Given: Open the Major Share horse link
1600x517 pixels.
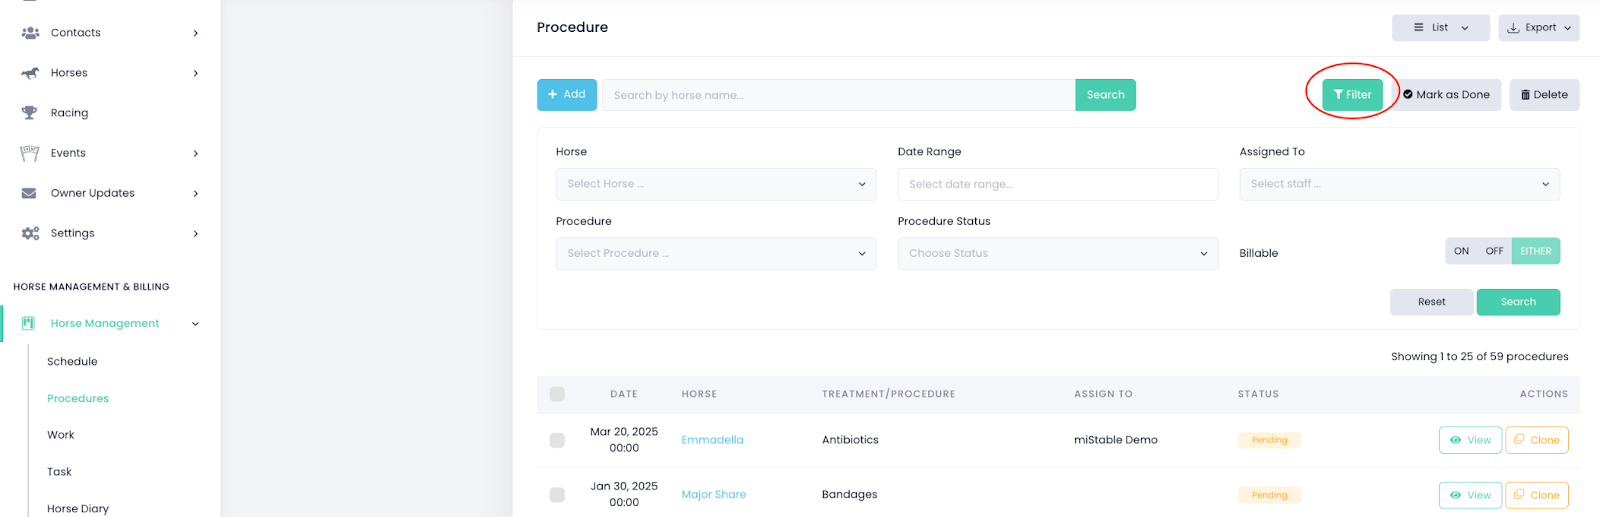Looking at the screenshot, I should point(713,494).
